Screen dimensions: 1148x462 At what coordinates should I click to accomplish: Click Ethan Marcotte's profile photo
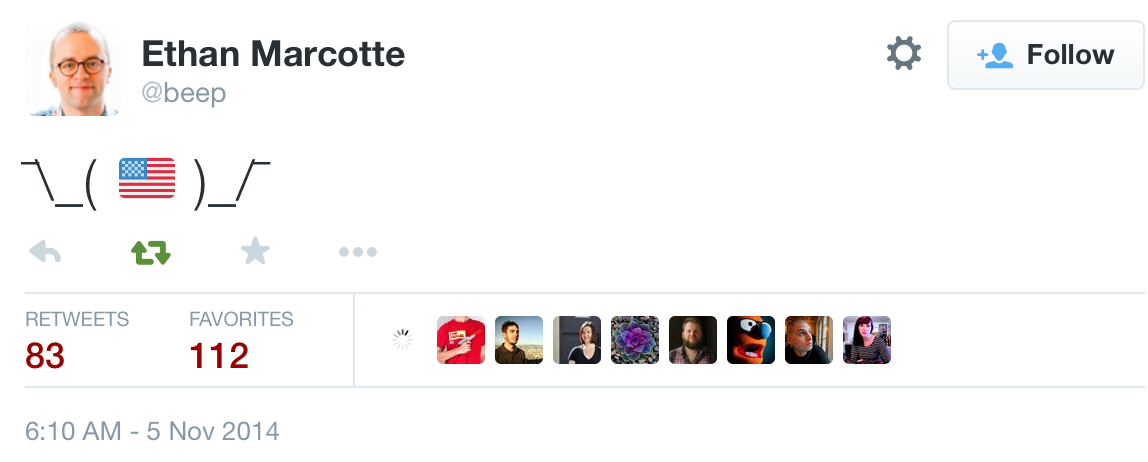72,67
